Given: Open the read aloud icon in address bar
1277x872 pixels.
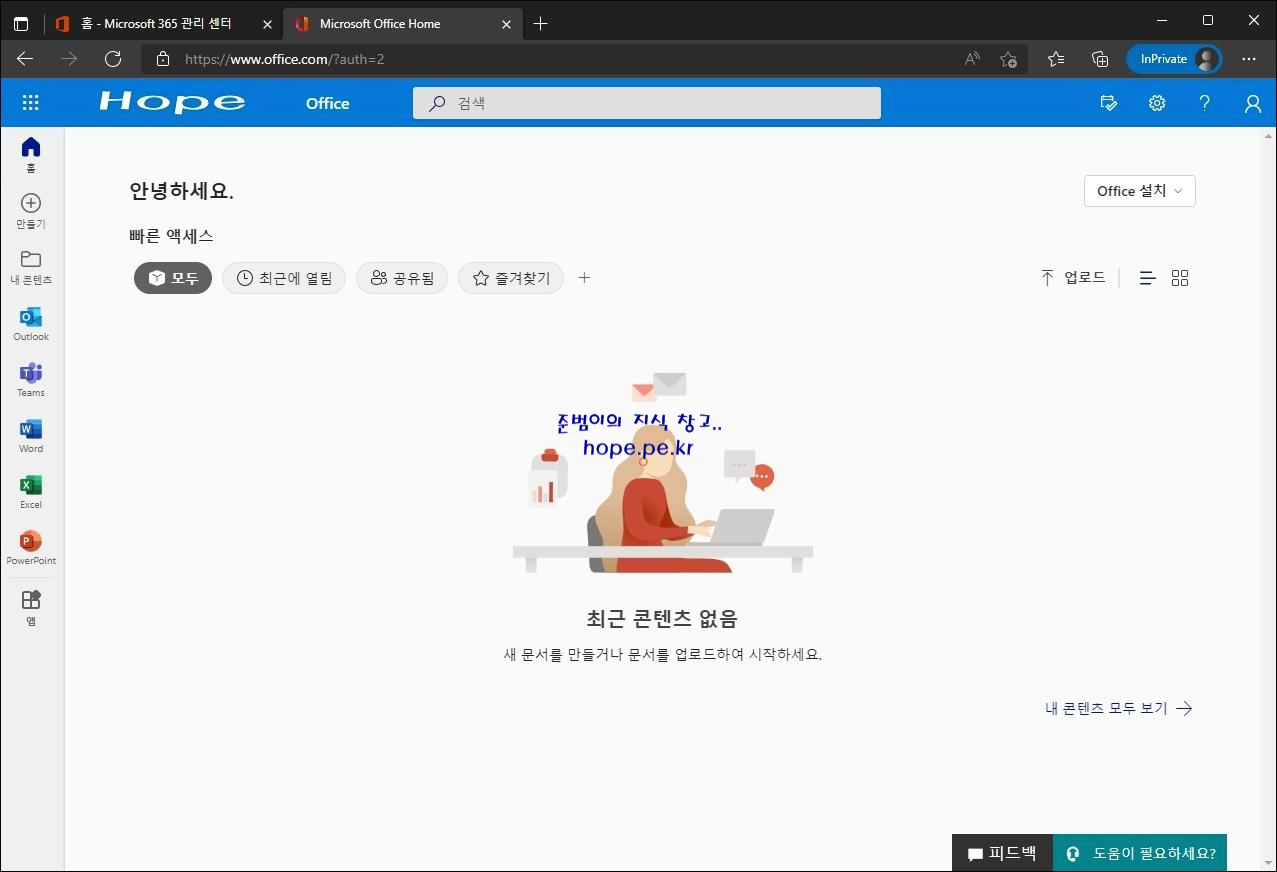Looking at the screenshot, I should 972,59.
